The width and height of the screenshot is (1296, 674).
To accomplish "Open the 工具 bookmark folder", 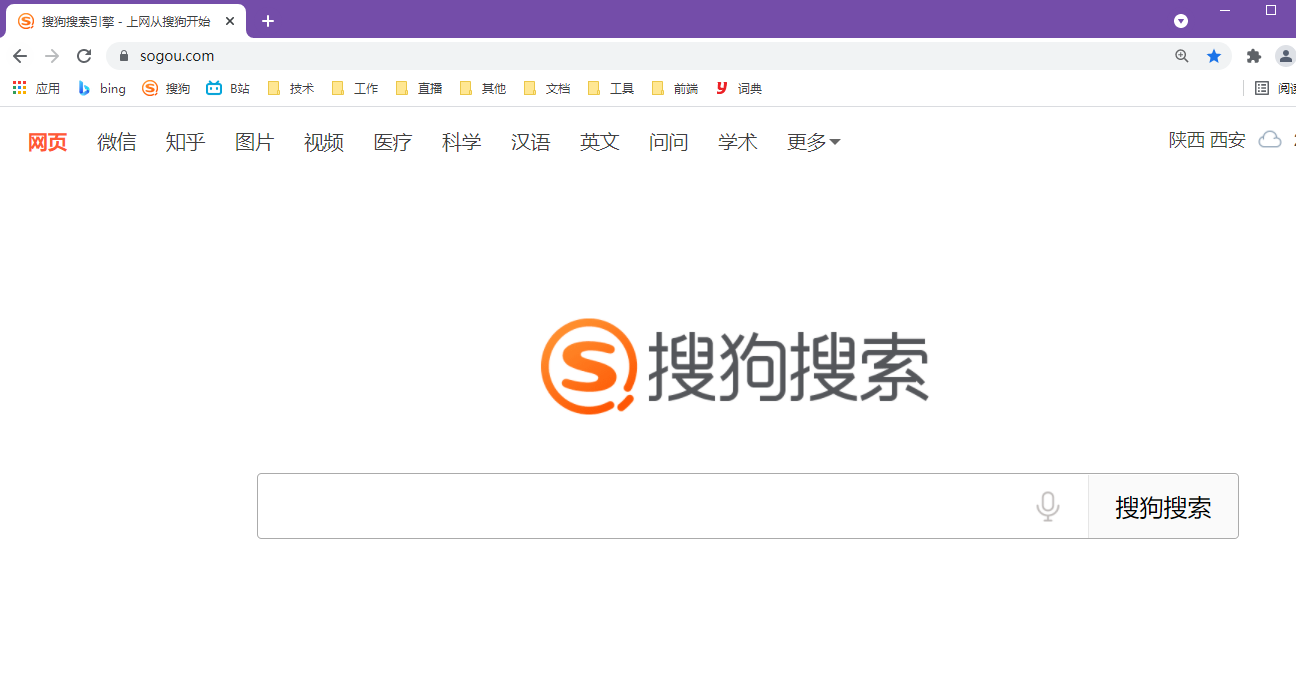I will click(611, 88).
